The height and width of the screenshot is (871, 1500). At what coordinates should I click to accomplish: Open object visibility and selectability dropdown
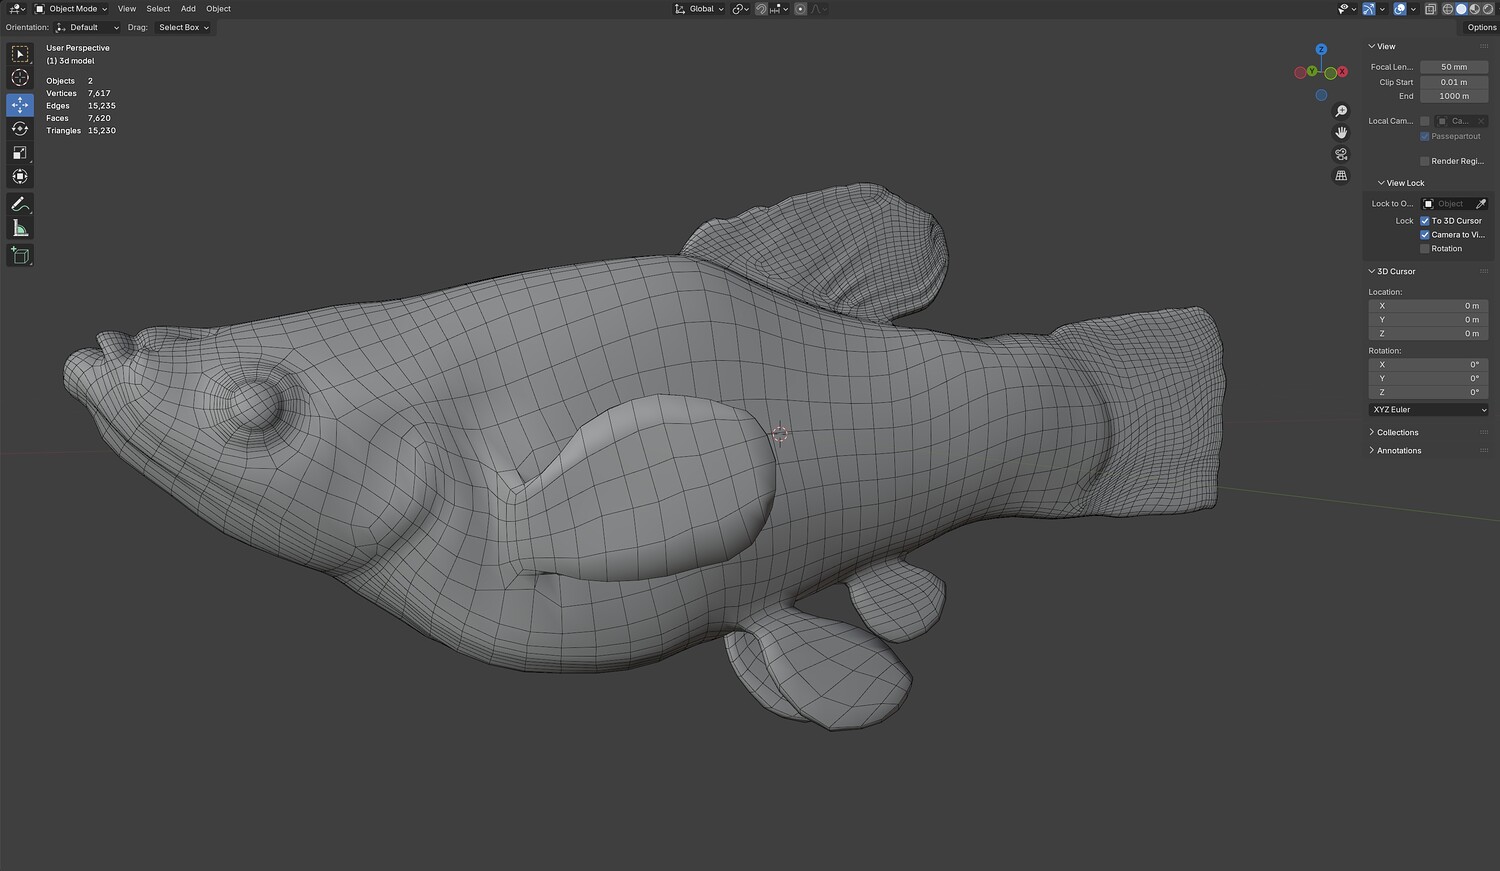pos(1346,9)
